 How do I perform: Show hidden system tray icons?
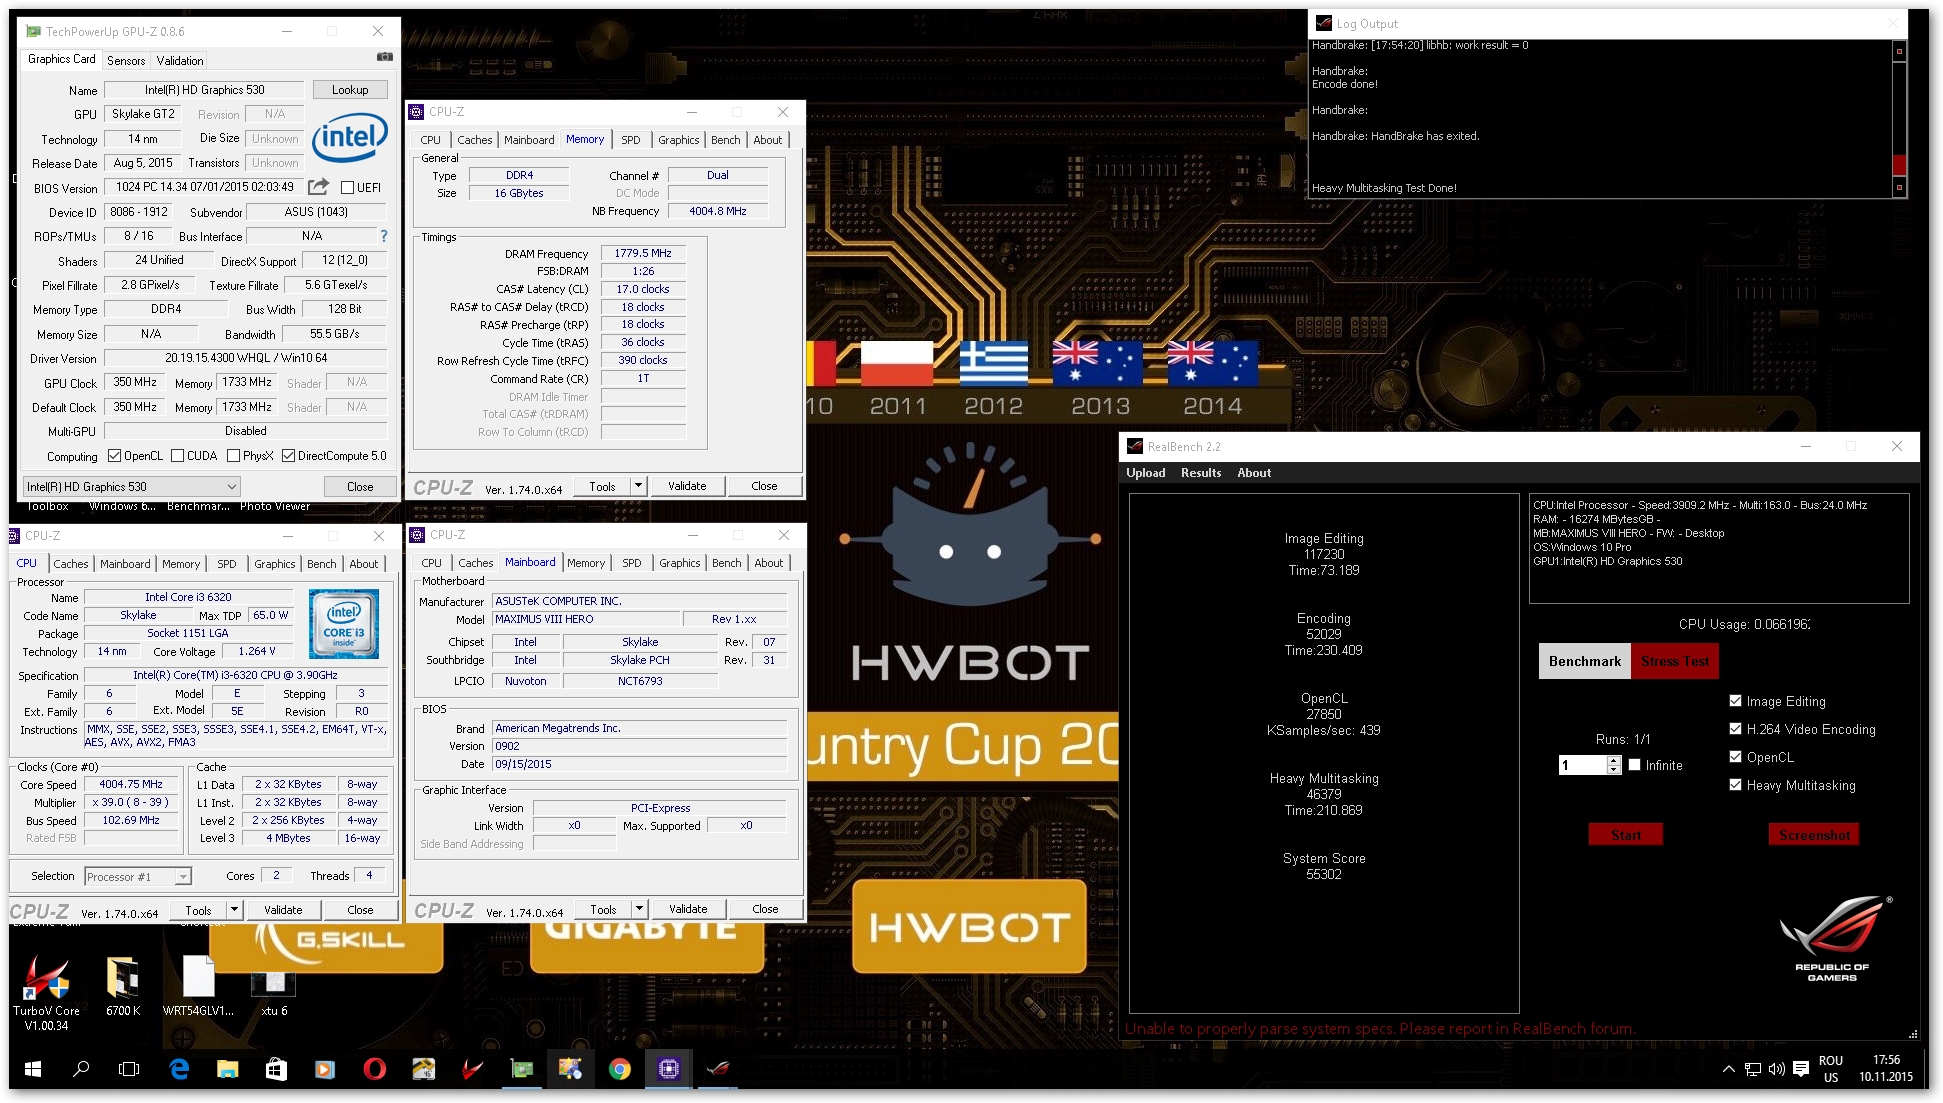[1728, 1069]
